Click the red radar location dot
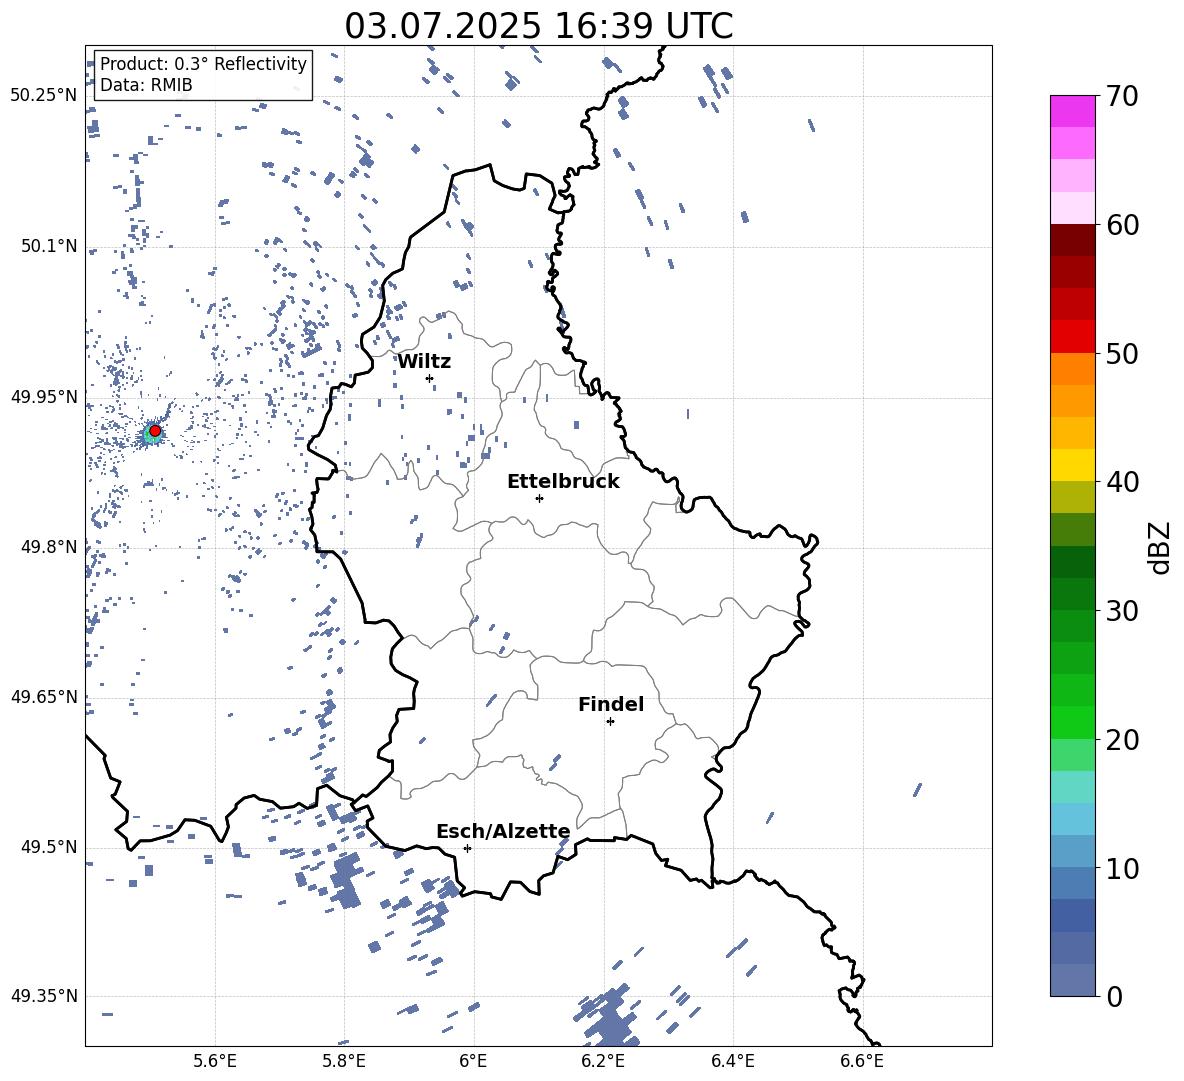Viewport: 1184px width, 1081px height. [155, 431]
